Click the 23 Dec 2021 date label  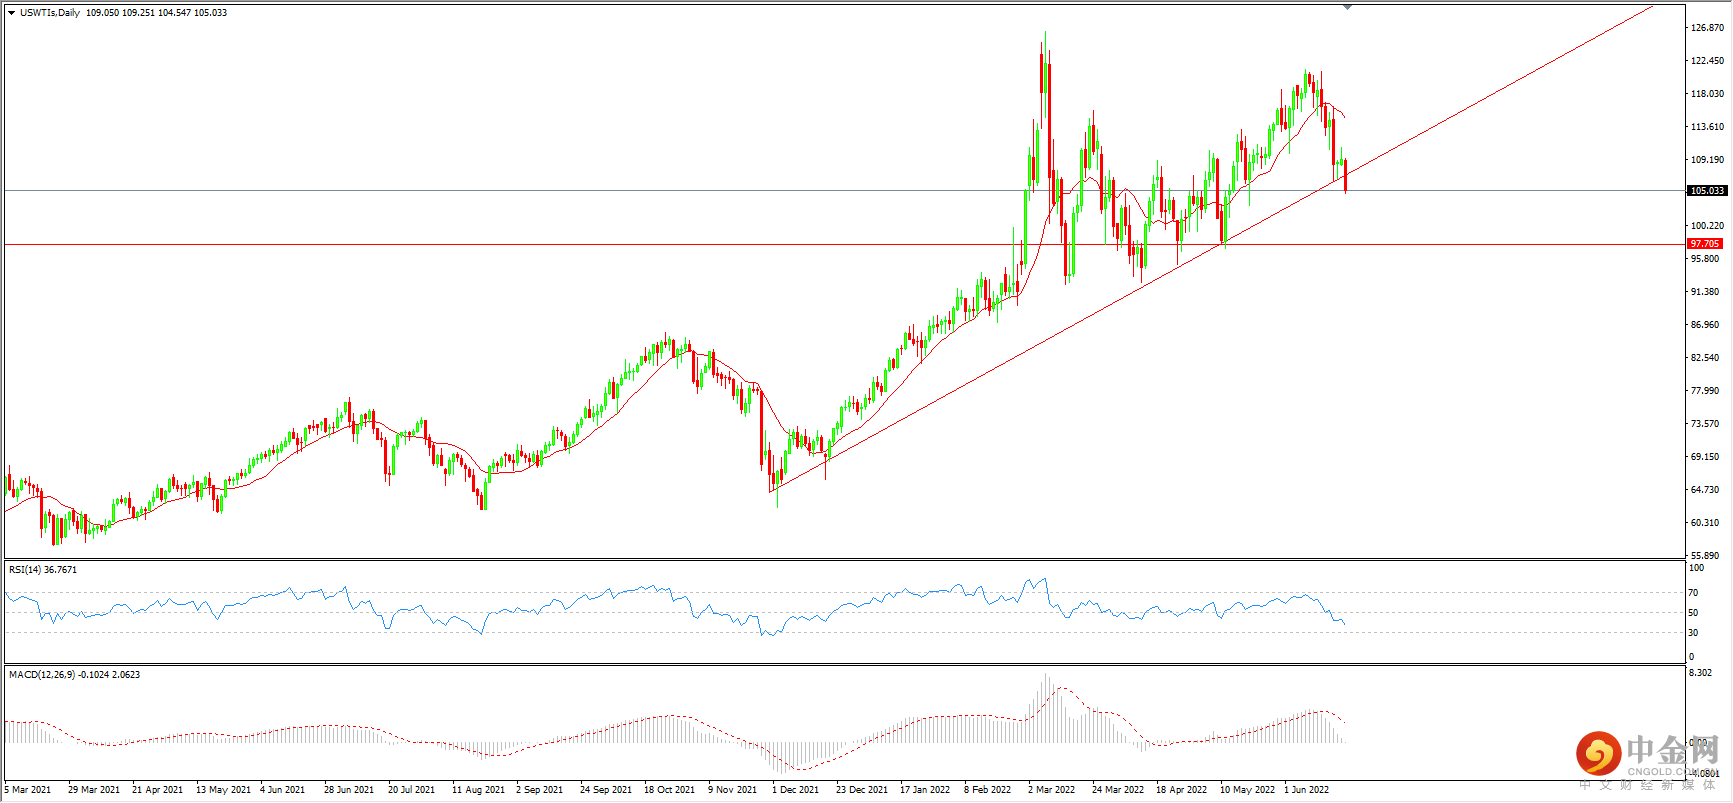coord(862,790)
